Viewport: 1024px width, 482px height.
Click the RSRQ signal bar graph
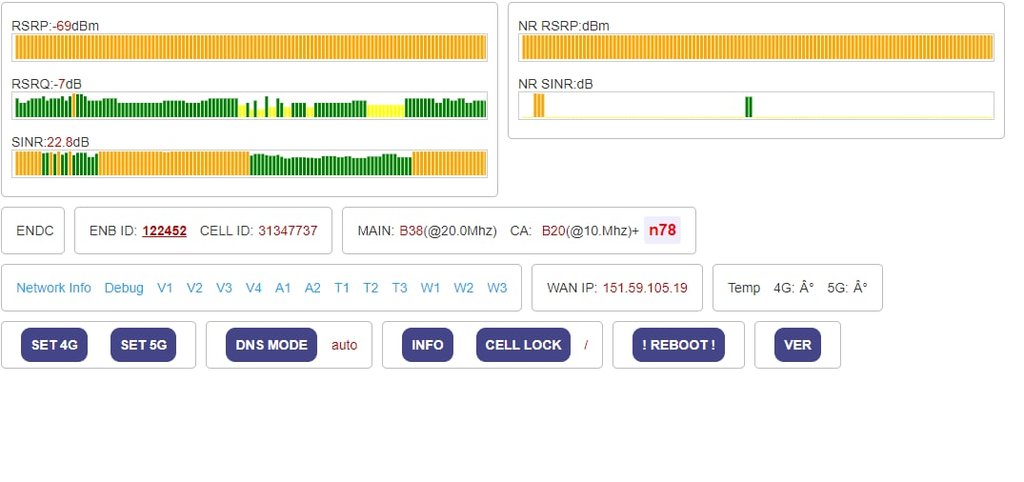[x=249, y=105]
